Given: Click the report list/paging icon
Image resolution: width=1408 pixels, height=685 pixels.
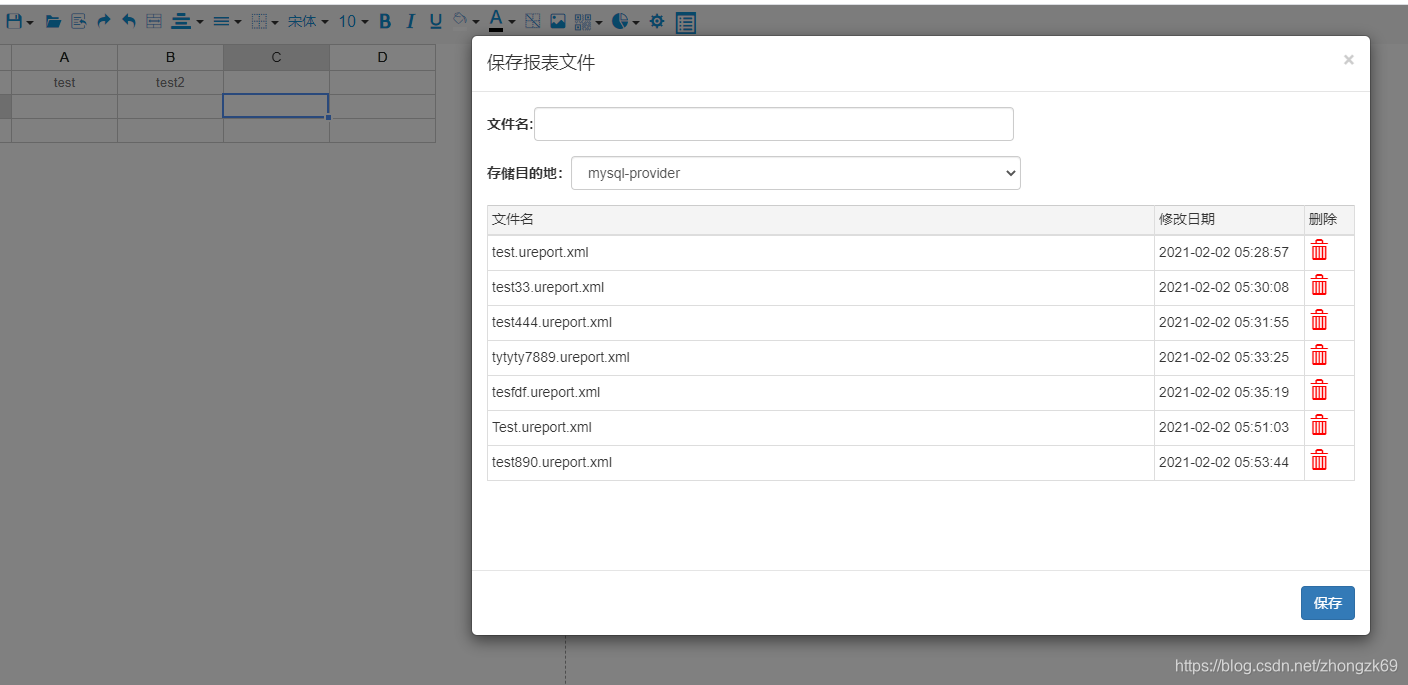Looking at the screenshot, I should 686,22.
